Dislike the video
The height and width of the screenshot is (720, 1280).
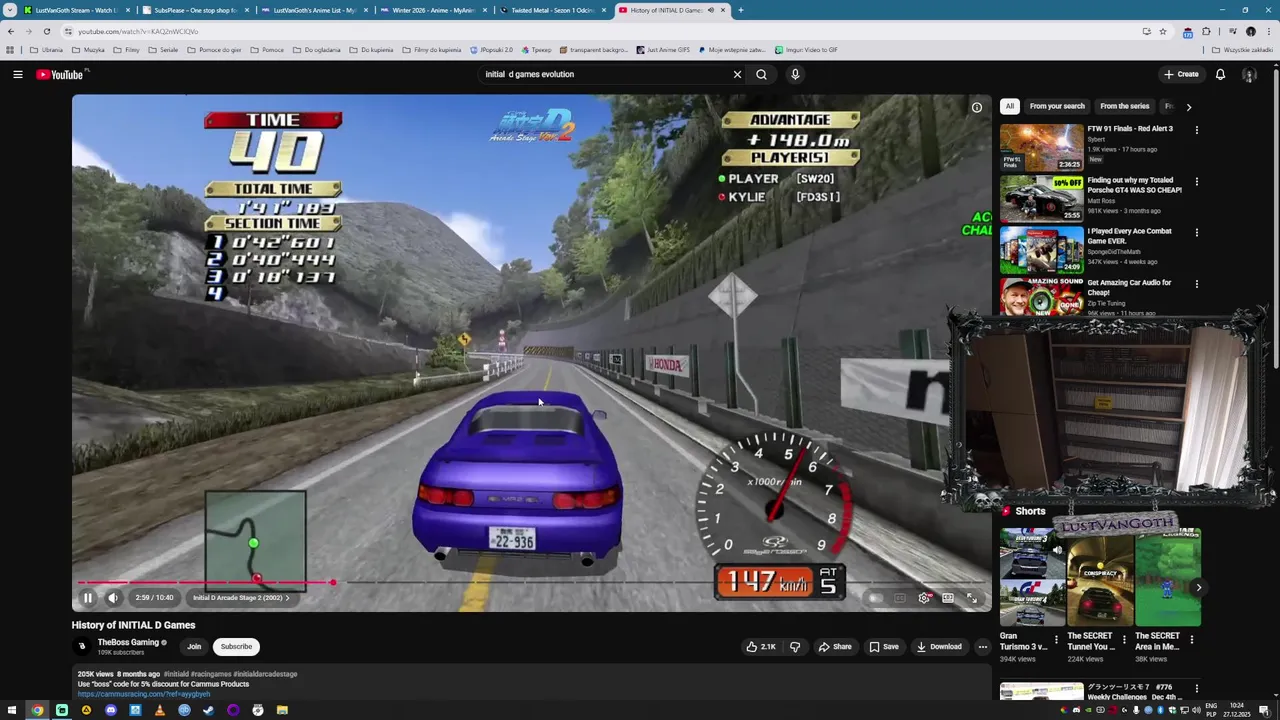coord(795,647)
